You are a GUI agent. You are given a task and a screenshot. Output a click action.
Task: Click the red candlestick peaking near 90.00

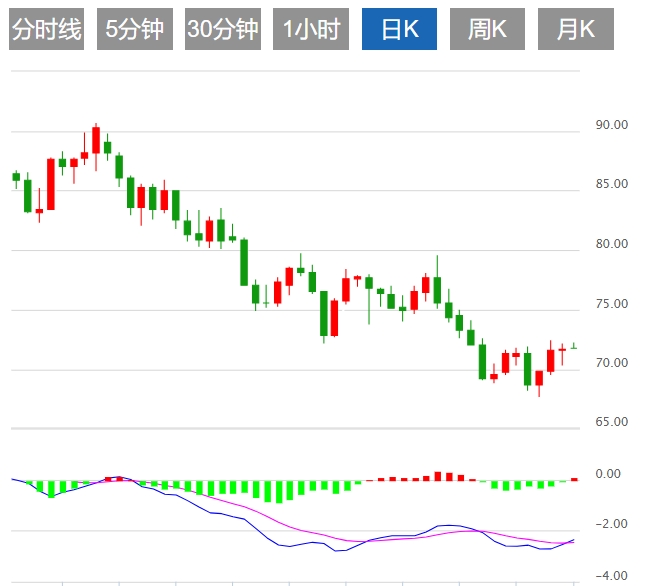(x=96, y=140)
